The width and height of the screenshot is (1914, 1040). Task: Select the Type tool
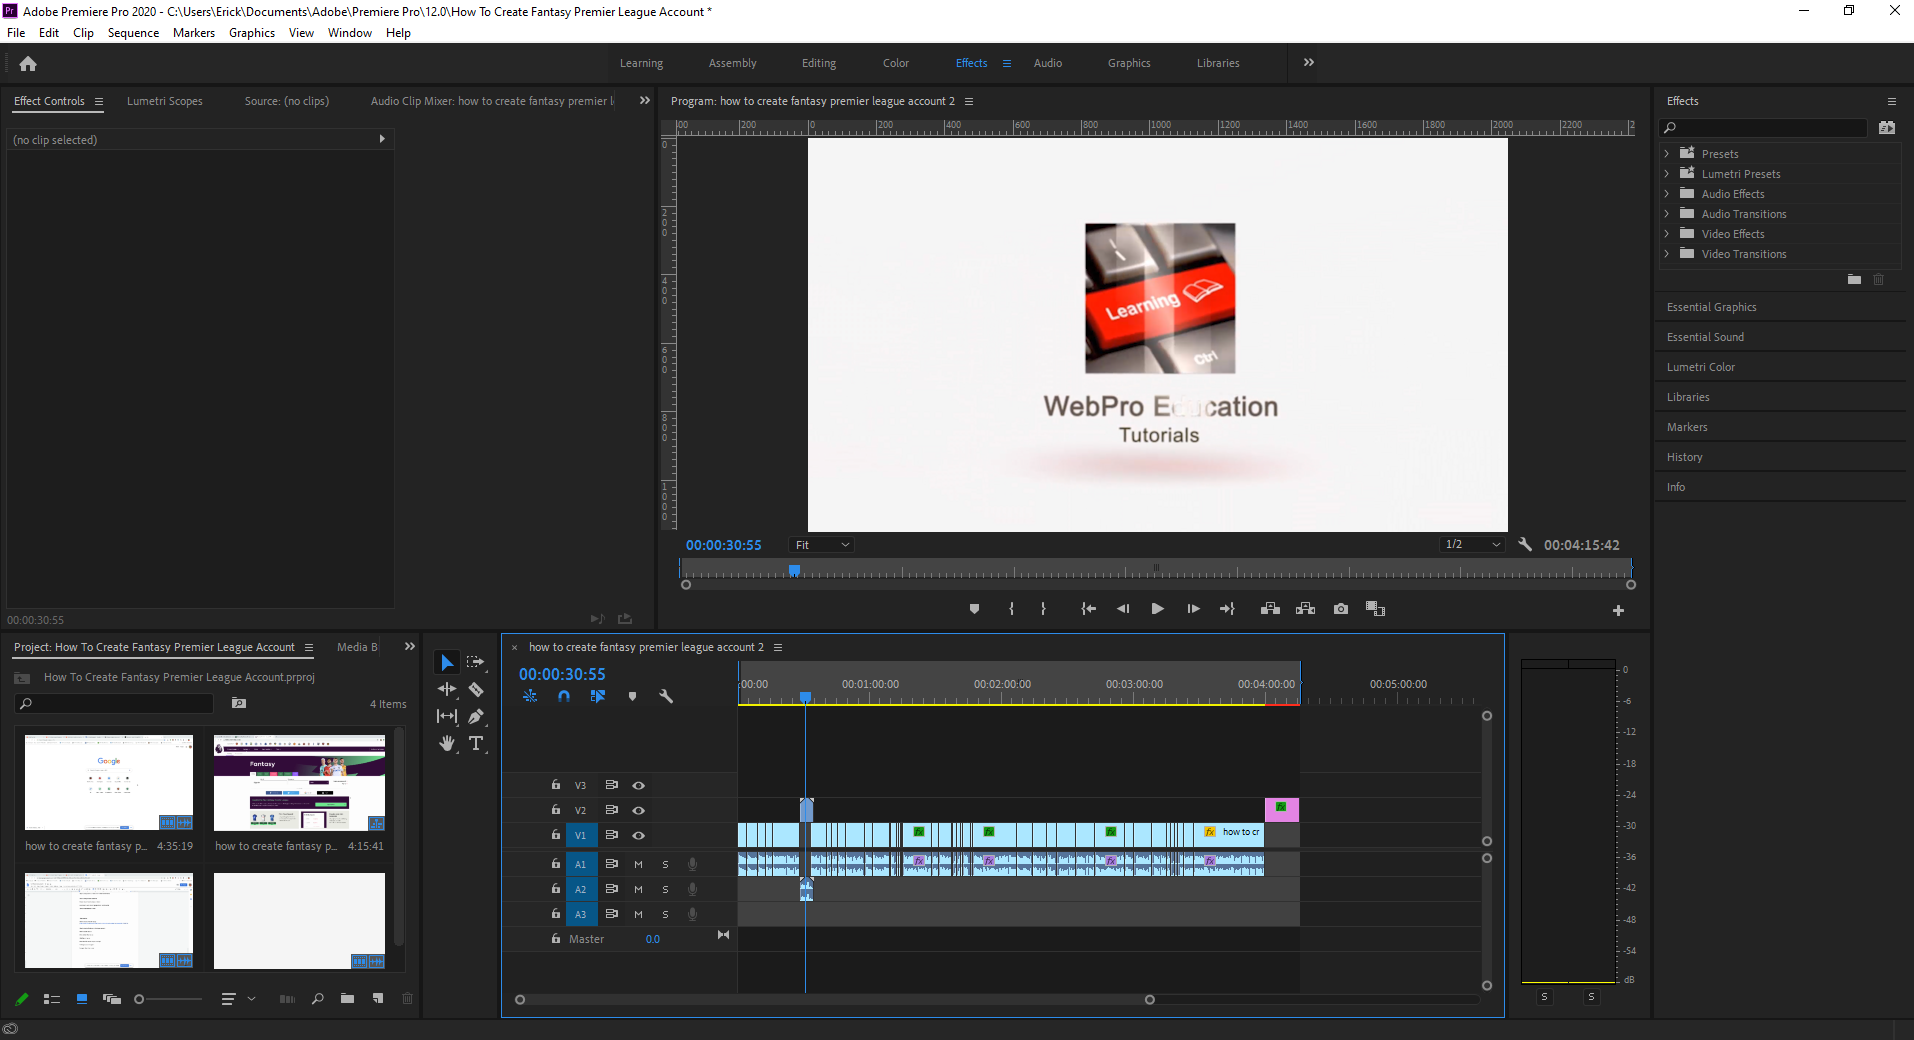point(476,743)
